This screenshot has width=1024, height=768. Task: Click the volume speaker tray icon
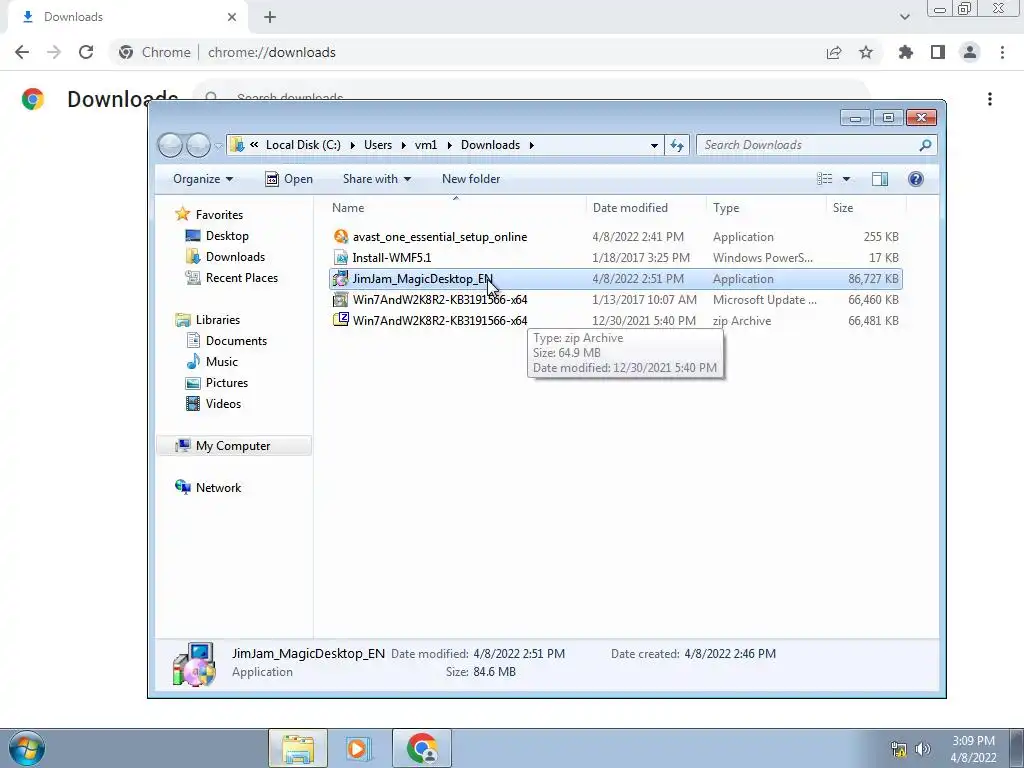923,748
